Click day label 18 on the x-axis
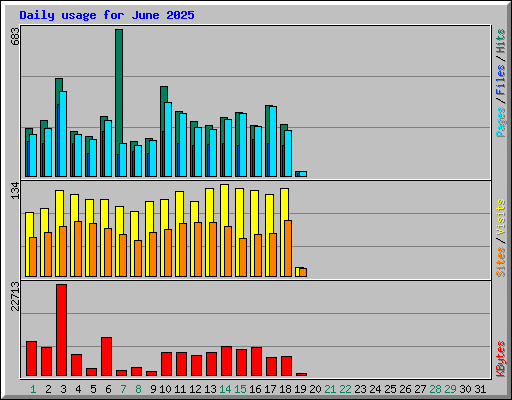This screenshot has width=512, height=400. click(285, 389)
